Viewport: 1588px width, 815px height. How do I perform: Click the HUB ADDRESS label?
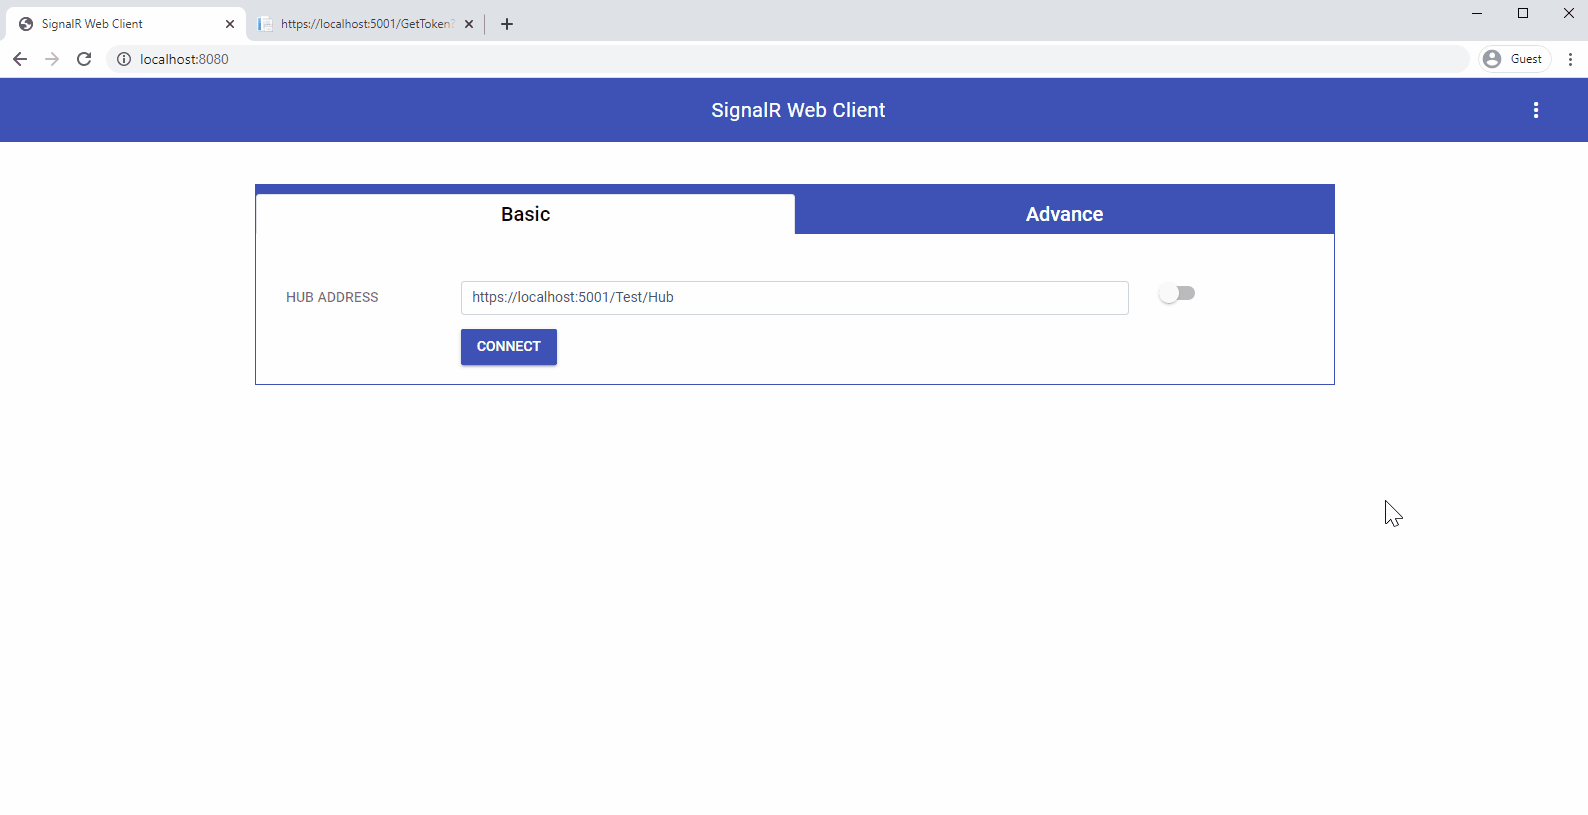(332, 297)
